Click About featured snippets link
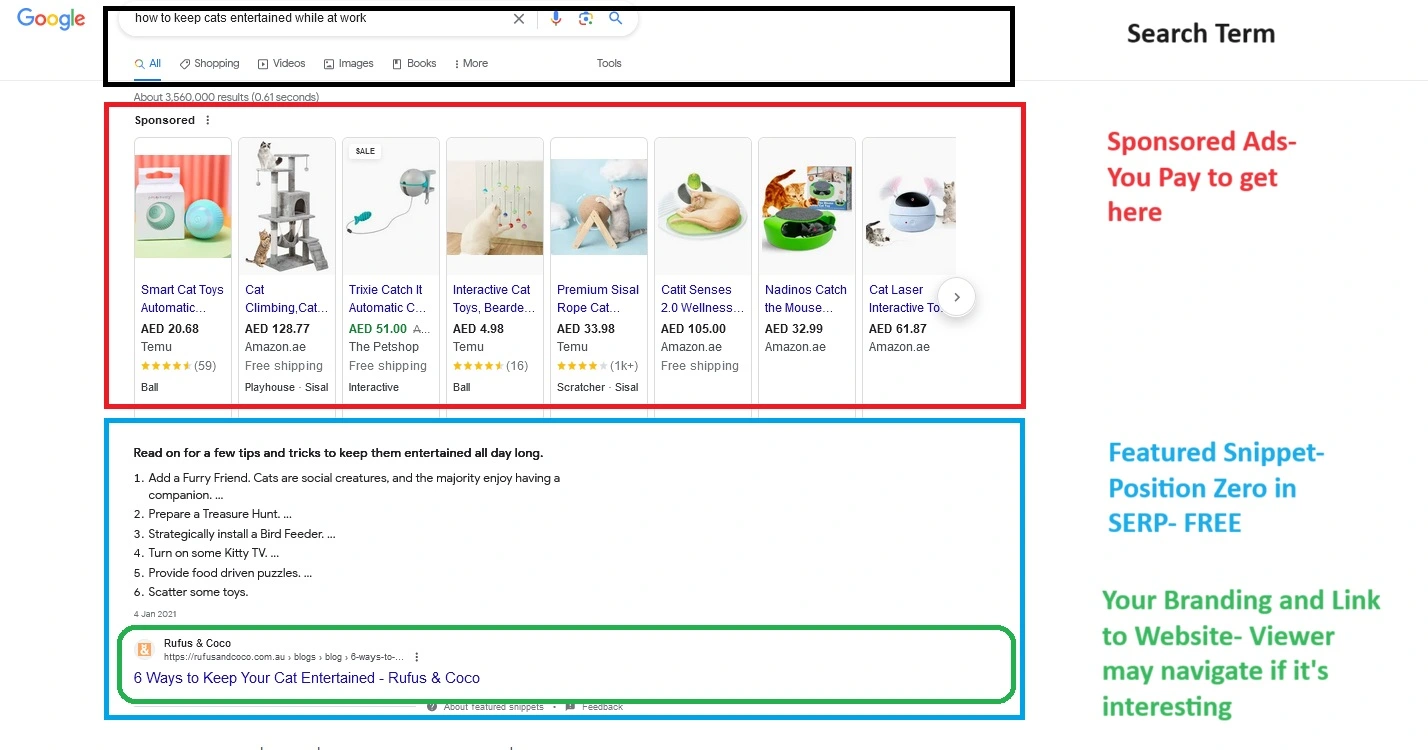 tap(494, 707)
